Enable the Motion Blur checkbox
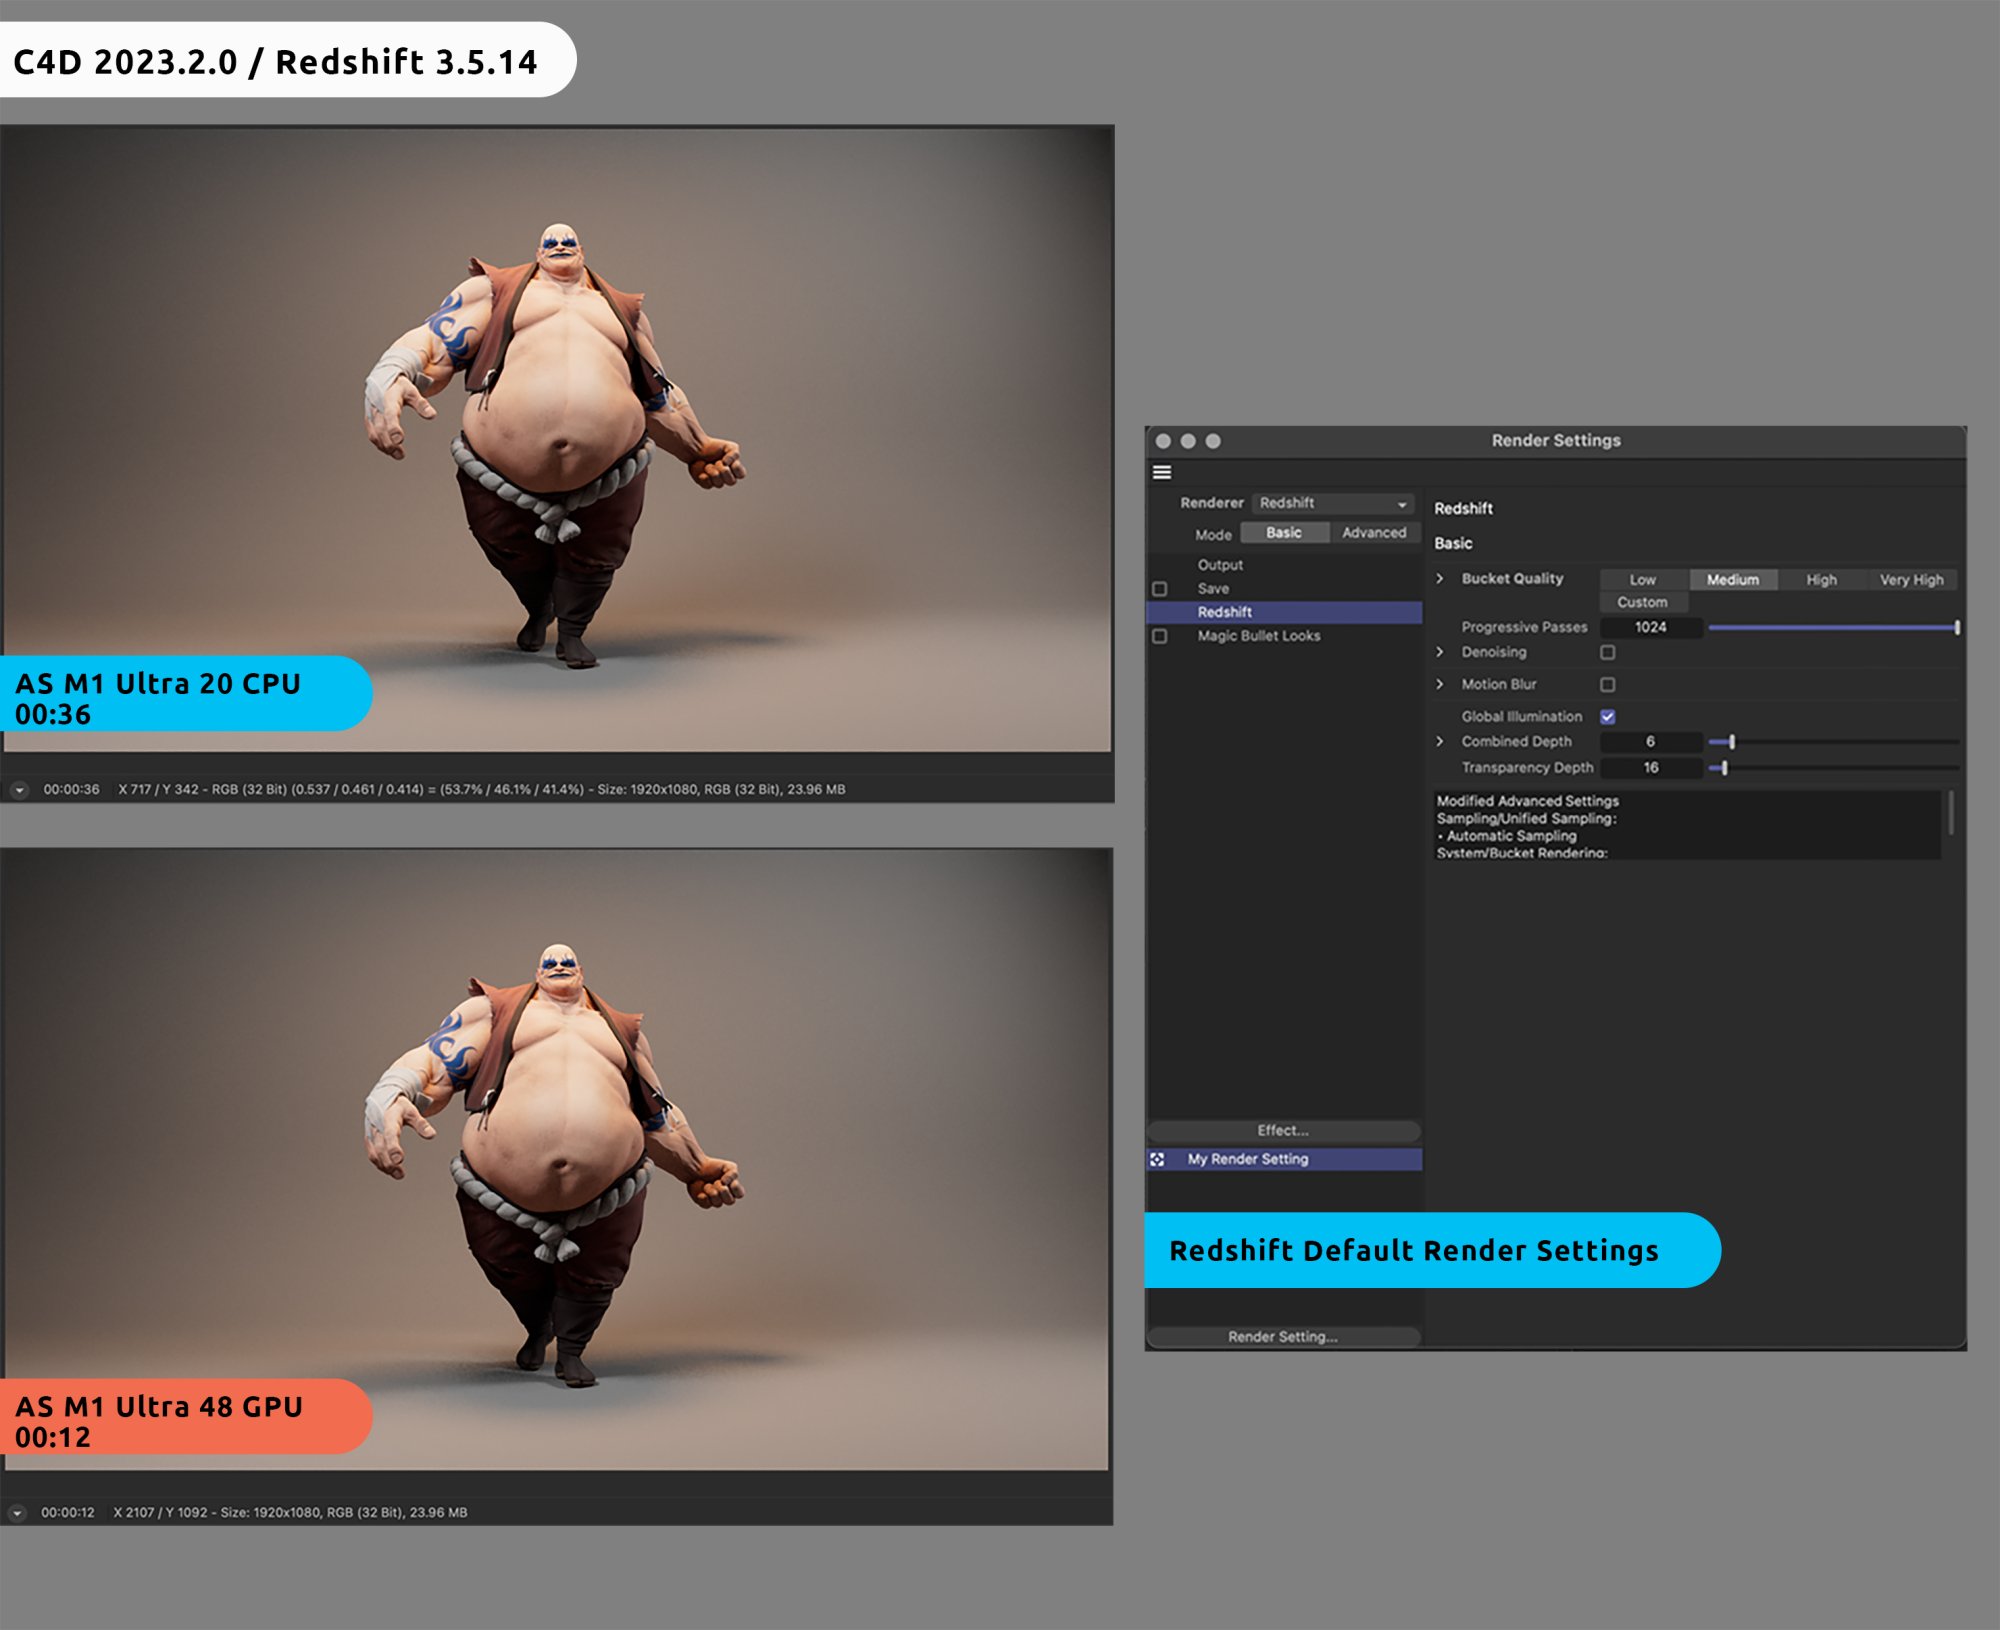The height and width of the screenshot is (1630, 2000). [x=1608, y=685]
